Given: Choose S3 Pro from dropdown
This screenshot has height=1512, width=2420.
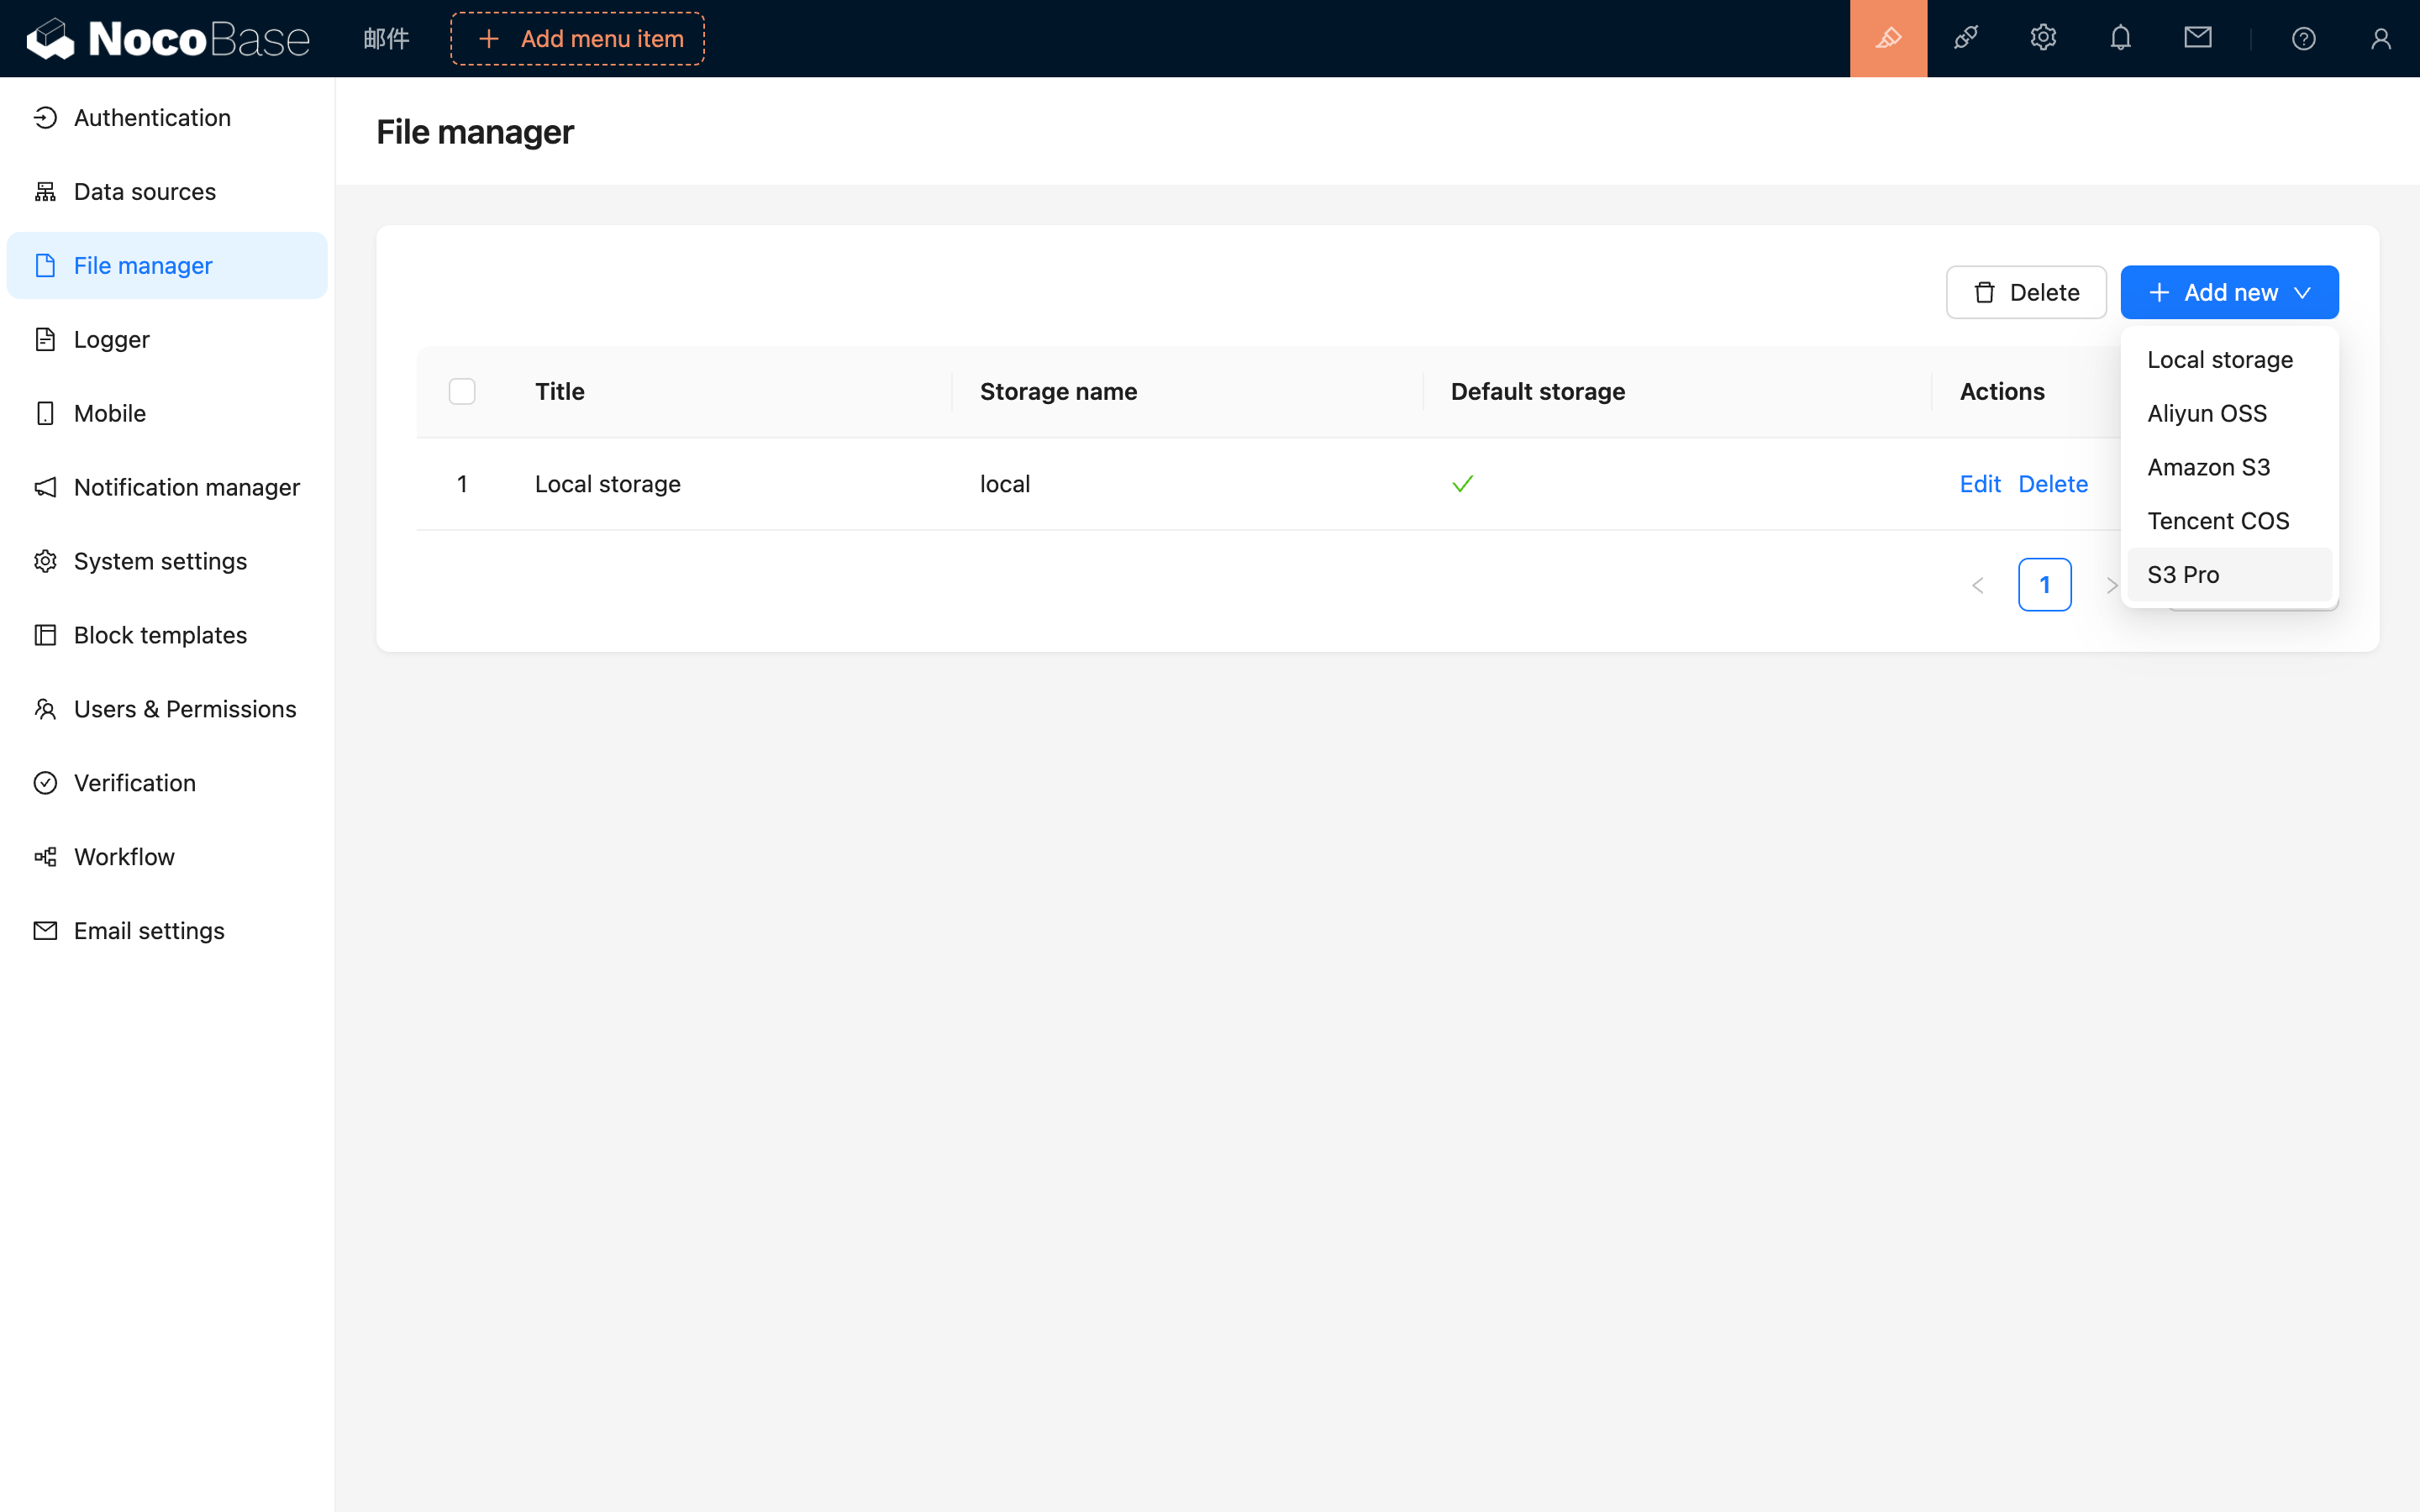Looking at the screenshot, I should pos(2183,575).
